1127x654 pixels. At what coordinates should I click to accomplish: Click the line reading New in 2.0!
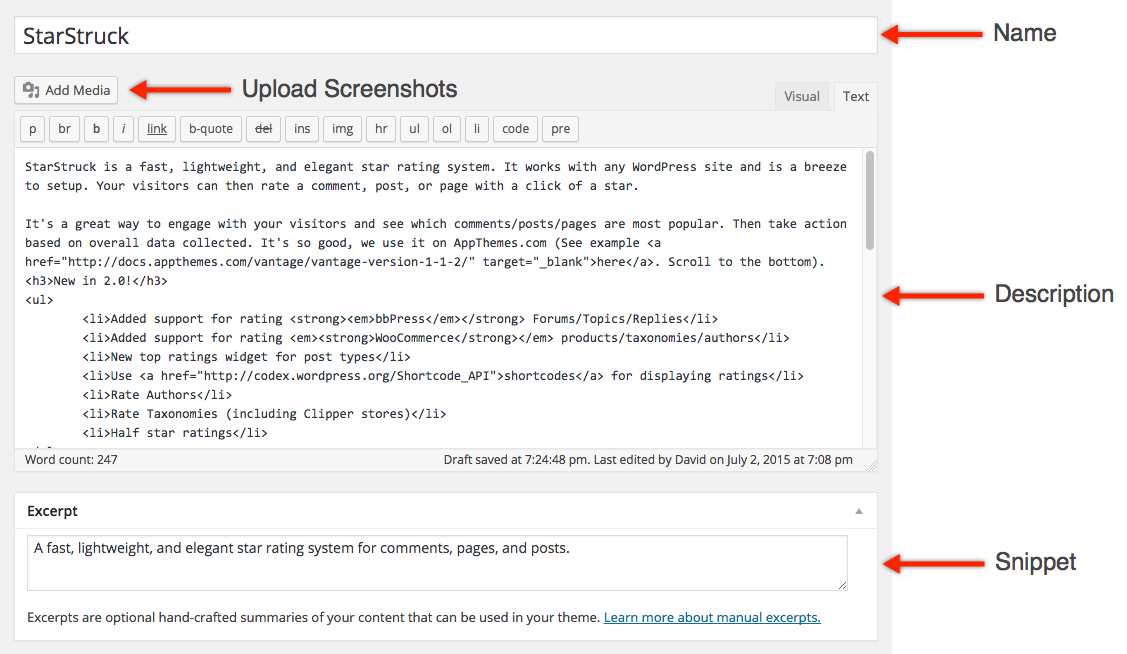pyautogui.click(x=96, y=281)
